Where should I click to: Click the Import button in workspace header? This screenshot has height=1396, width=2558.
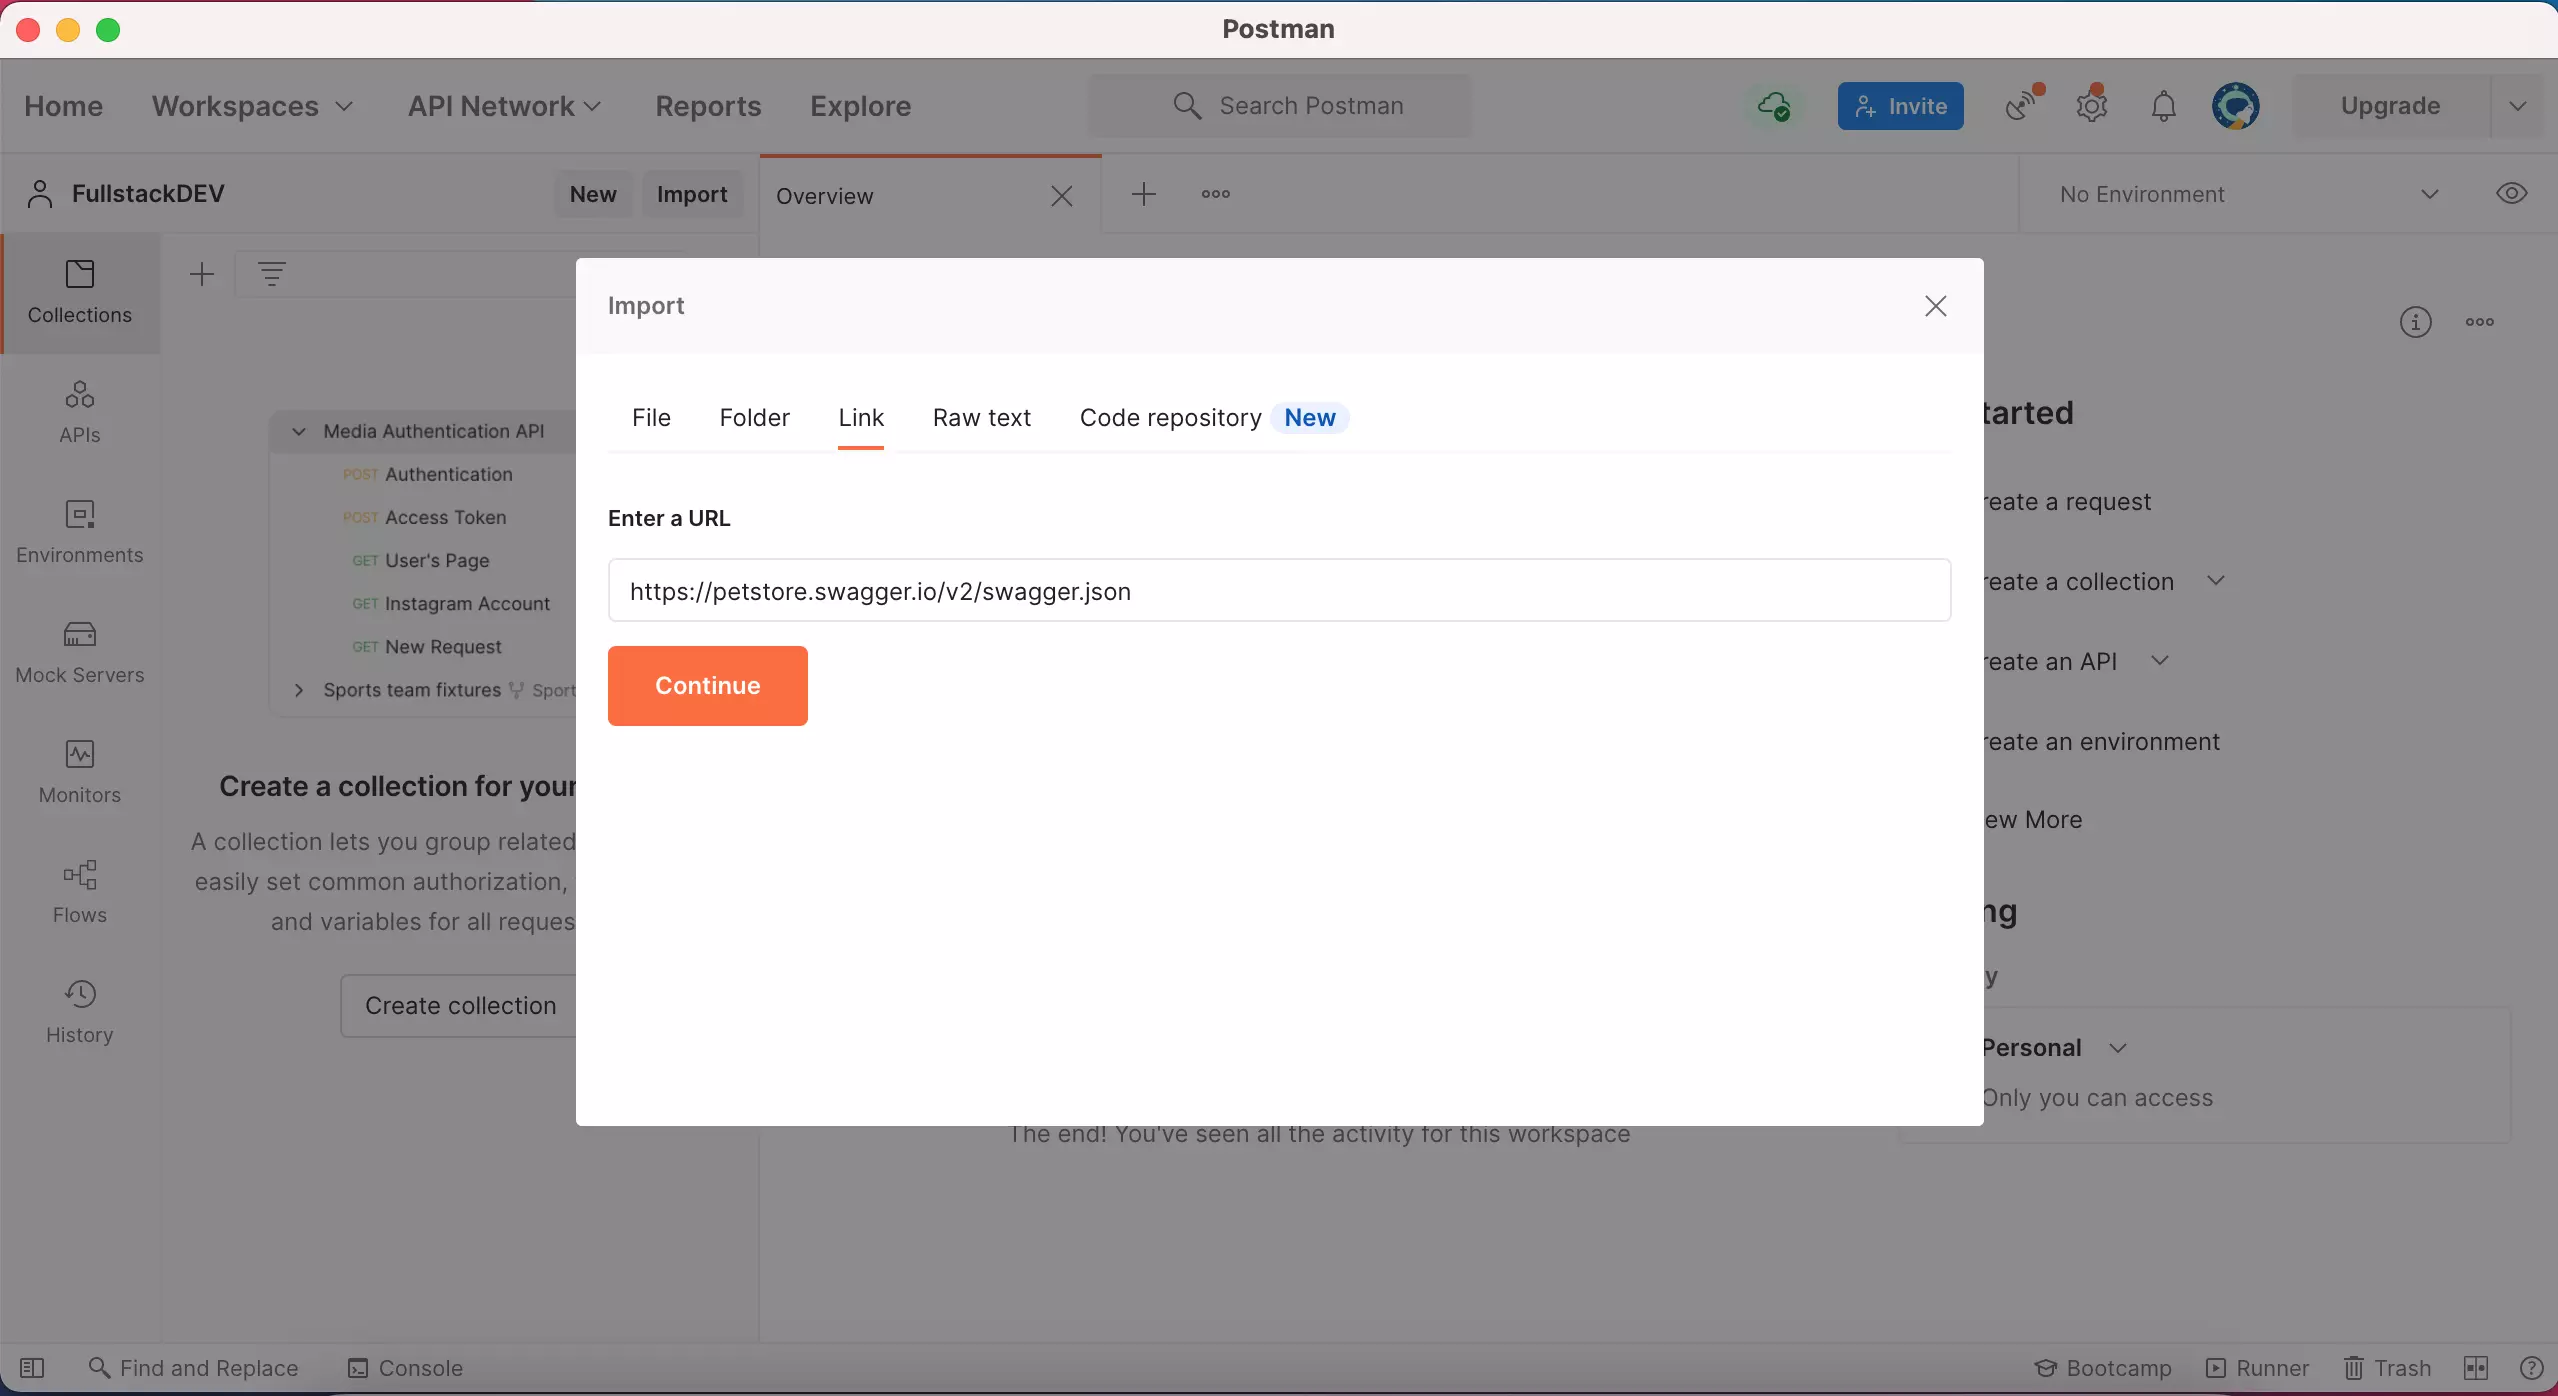click(x=692, y=194)
